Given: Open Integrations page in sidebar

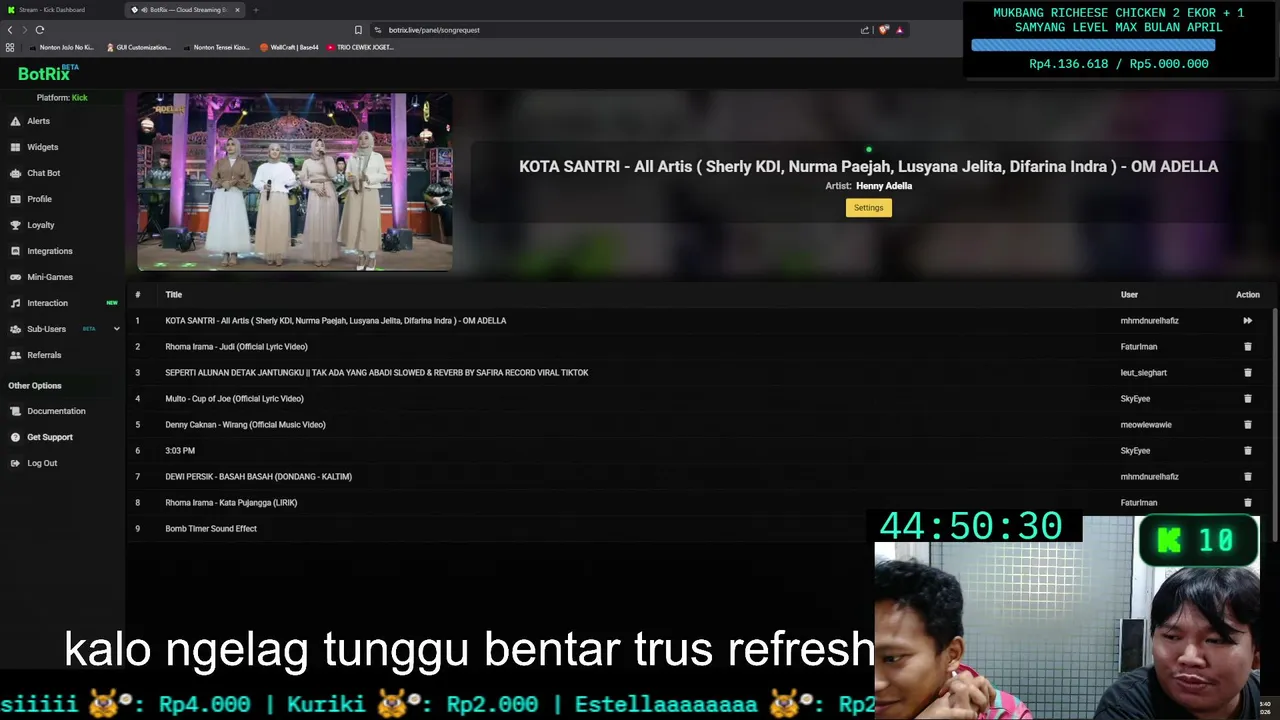Looking at the screenshot, I should click(x=49, y=251).
